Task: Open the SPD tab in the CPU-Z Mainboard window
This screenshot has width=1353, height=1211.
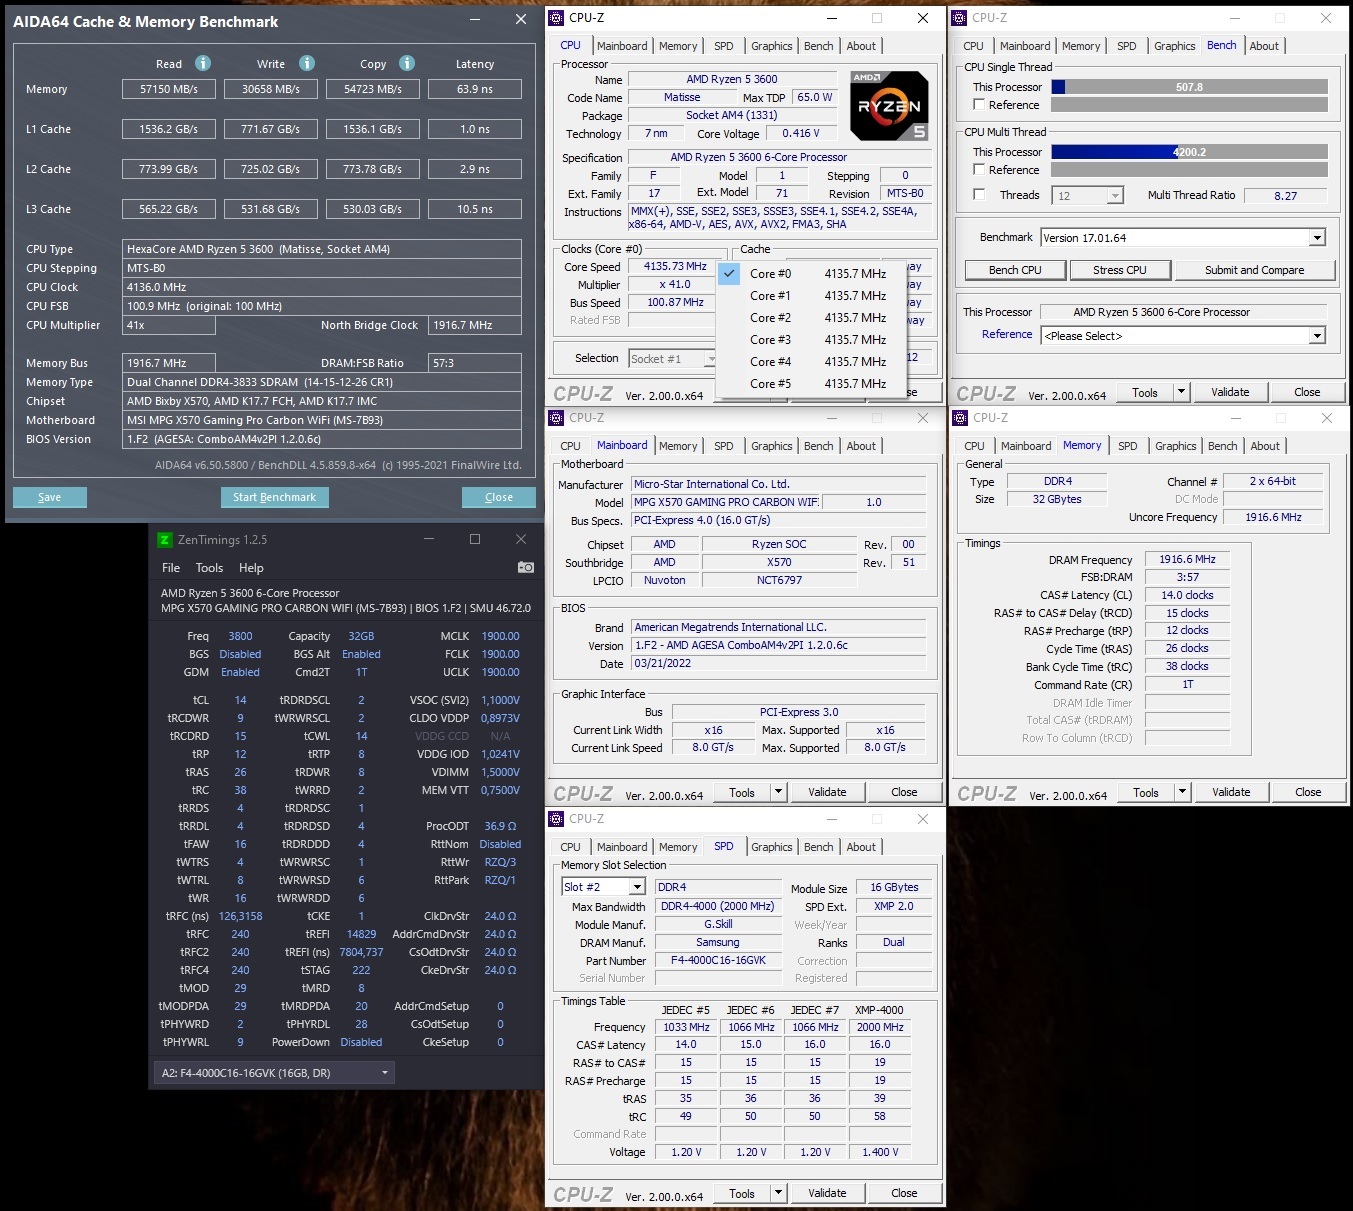Action: click(723, 446)
